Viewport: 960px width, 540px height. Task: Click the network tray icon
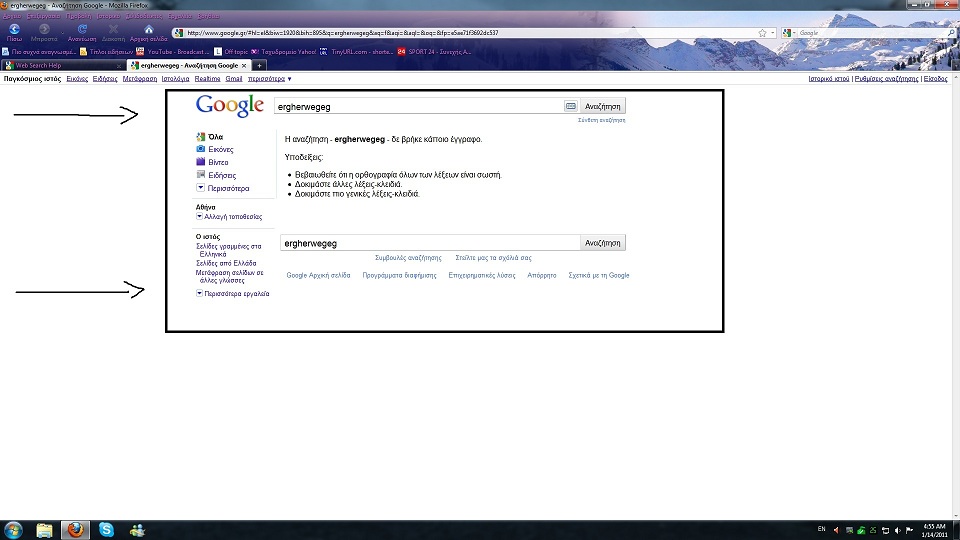click(885, 530)
